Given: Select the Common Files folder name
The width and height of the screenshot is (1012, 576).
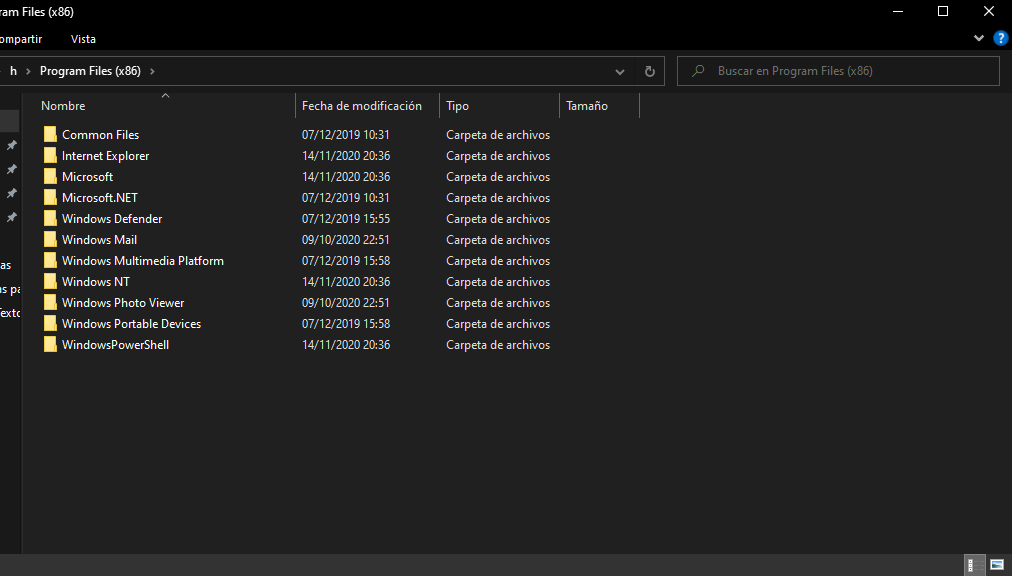Looking at the screenshot, I should [101, 134].
